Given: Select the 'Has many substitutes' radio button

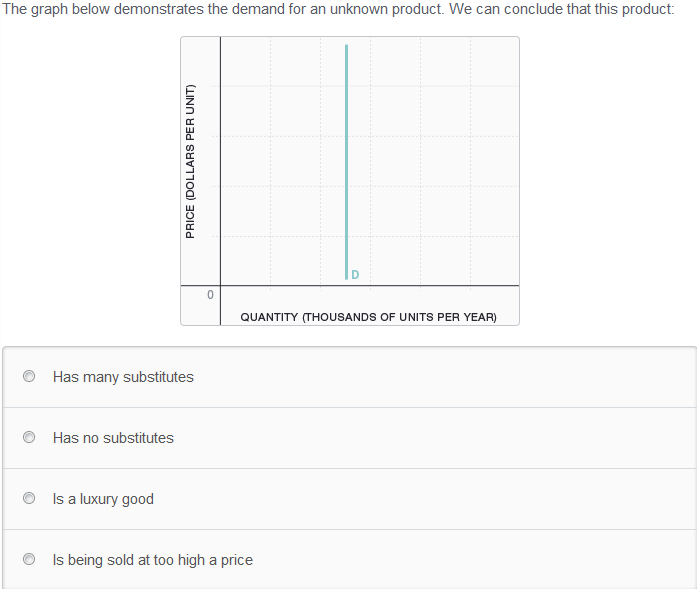Looking at the screenshot, I should [29, 377].
